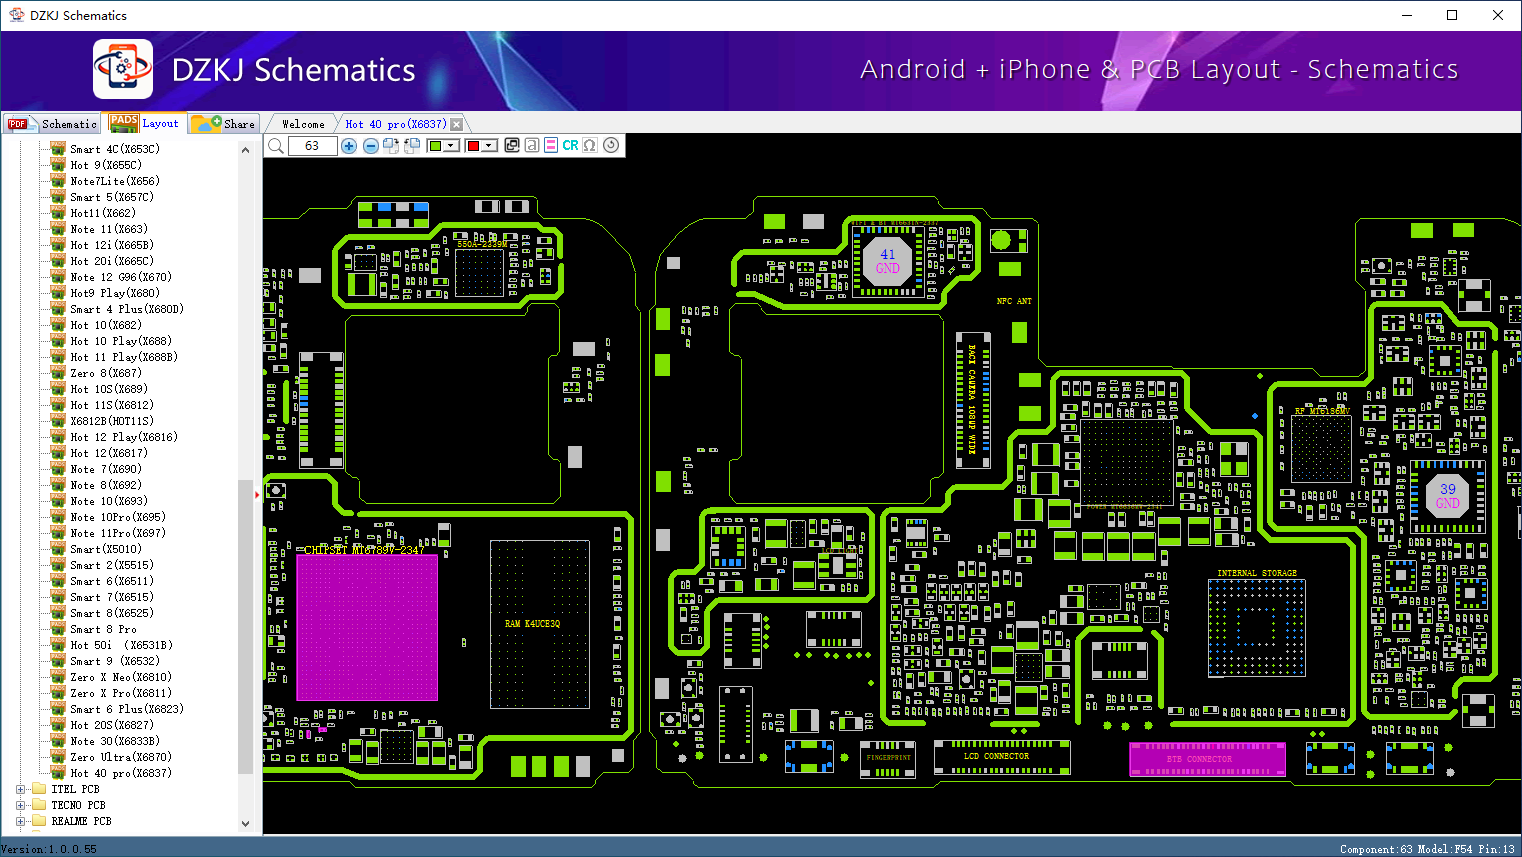
Task: Switch to the Schematic tab
Action: pos(52,124)
